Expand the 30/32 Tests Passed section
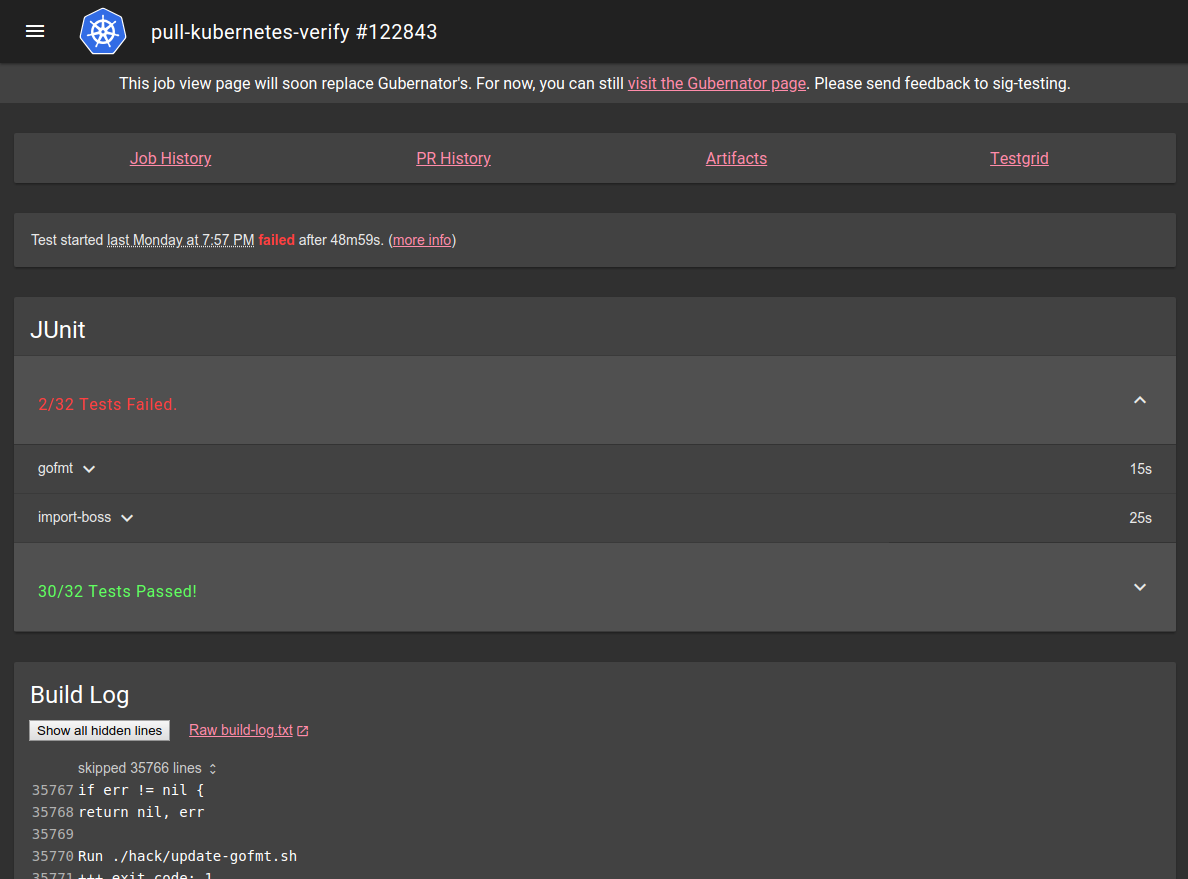Screen dimensions: 1188x879 (x=1139, y=588)
